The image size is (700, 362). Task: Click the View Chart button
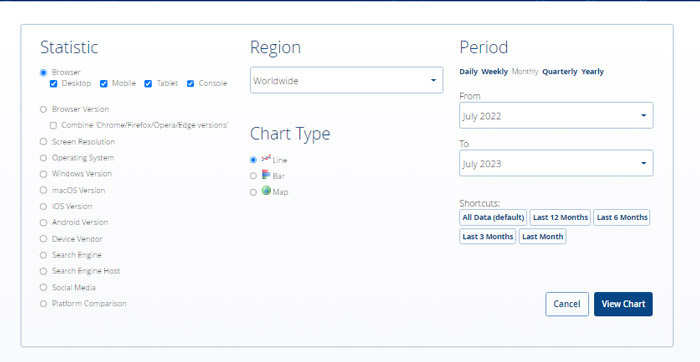coord(623,304)
